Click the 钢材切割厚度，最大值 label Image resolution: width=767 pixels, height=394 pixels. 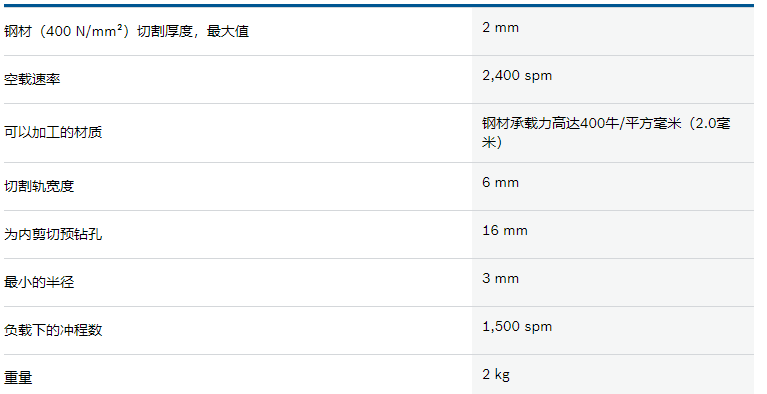pos(127,31)
